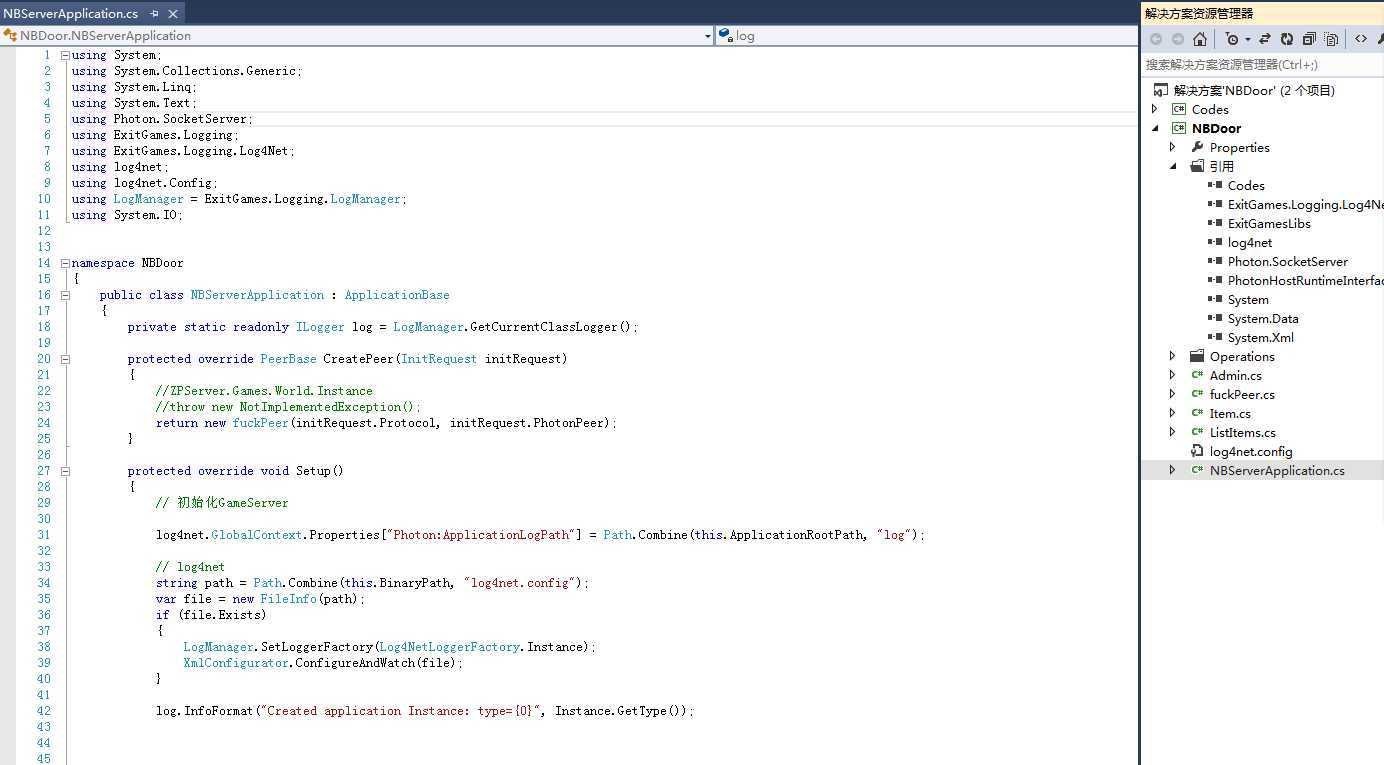
Task: Select the System.Xml reference
Action: pyautogui.click(x=1261, y=337)
